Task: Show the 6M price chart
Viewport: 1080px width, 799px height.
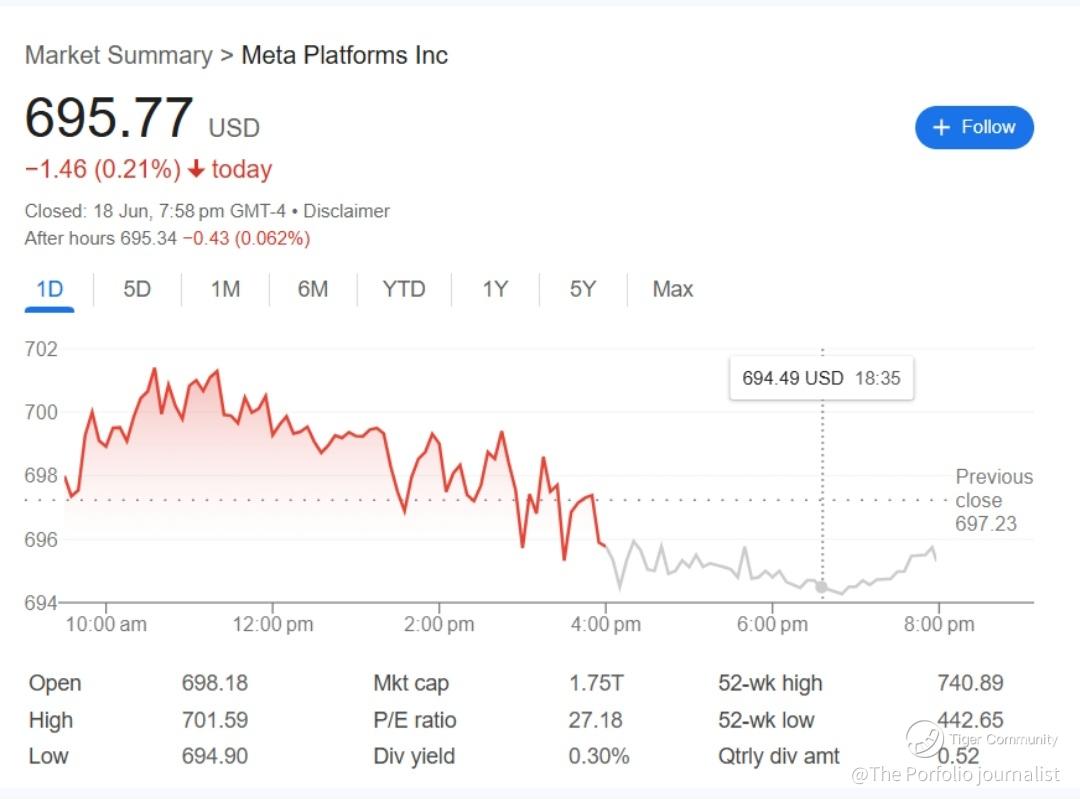Action: point(312,289)
